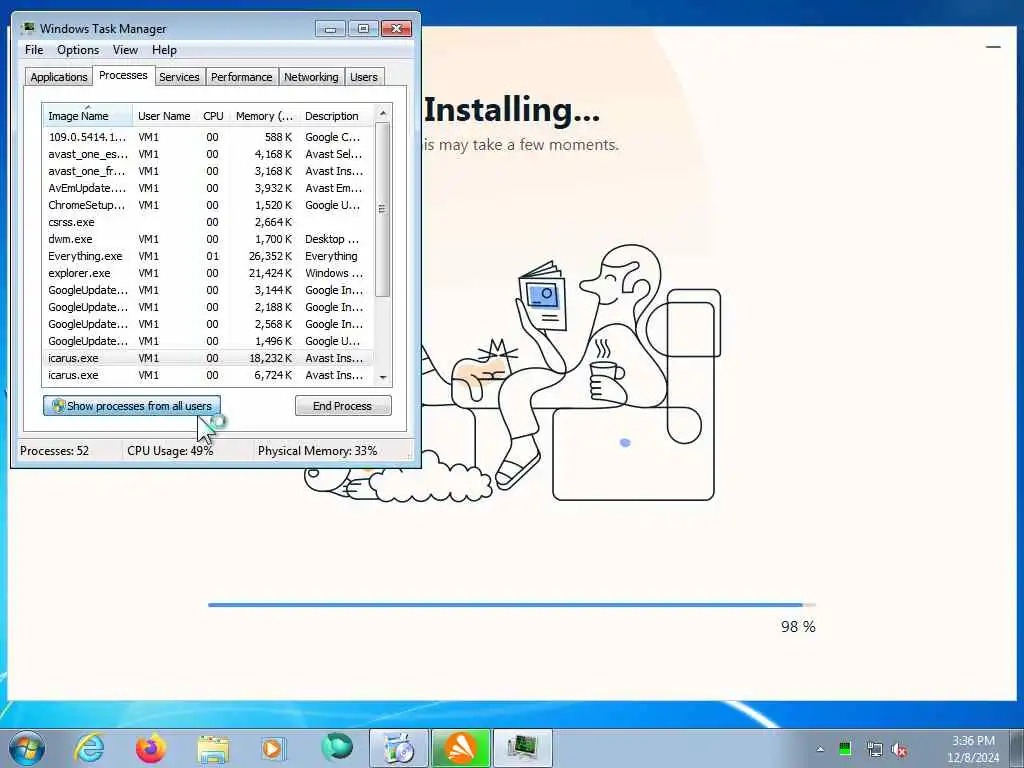Screen dimensions: 1024x768
Task: Open the network tray icon
Action: pyautogui.click(x=874, y=749)
